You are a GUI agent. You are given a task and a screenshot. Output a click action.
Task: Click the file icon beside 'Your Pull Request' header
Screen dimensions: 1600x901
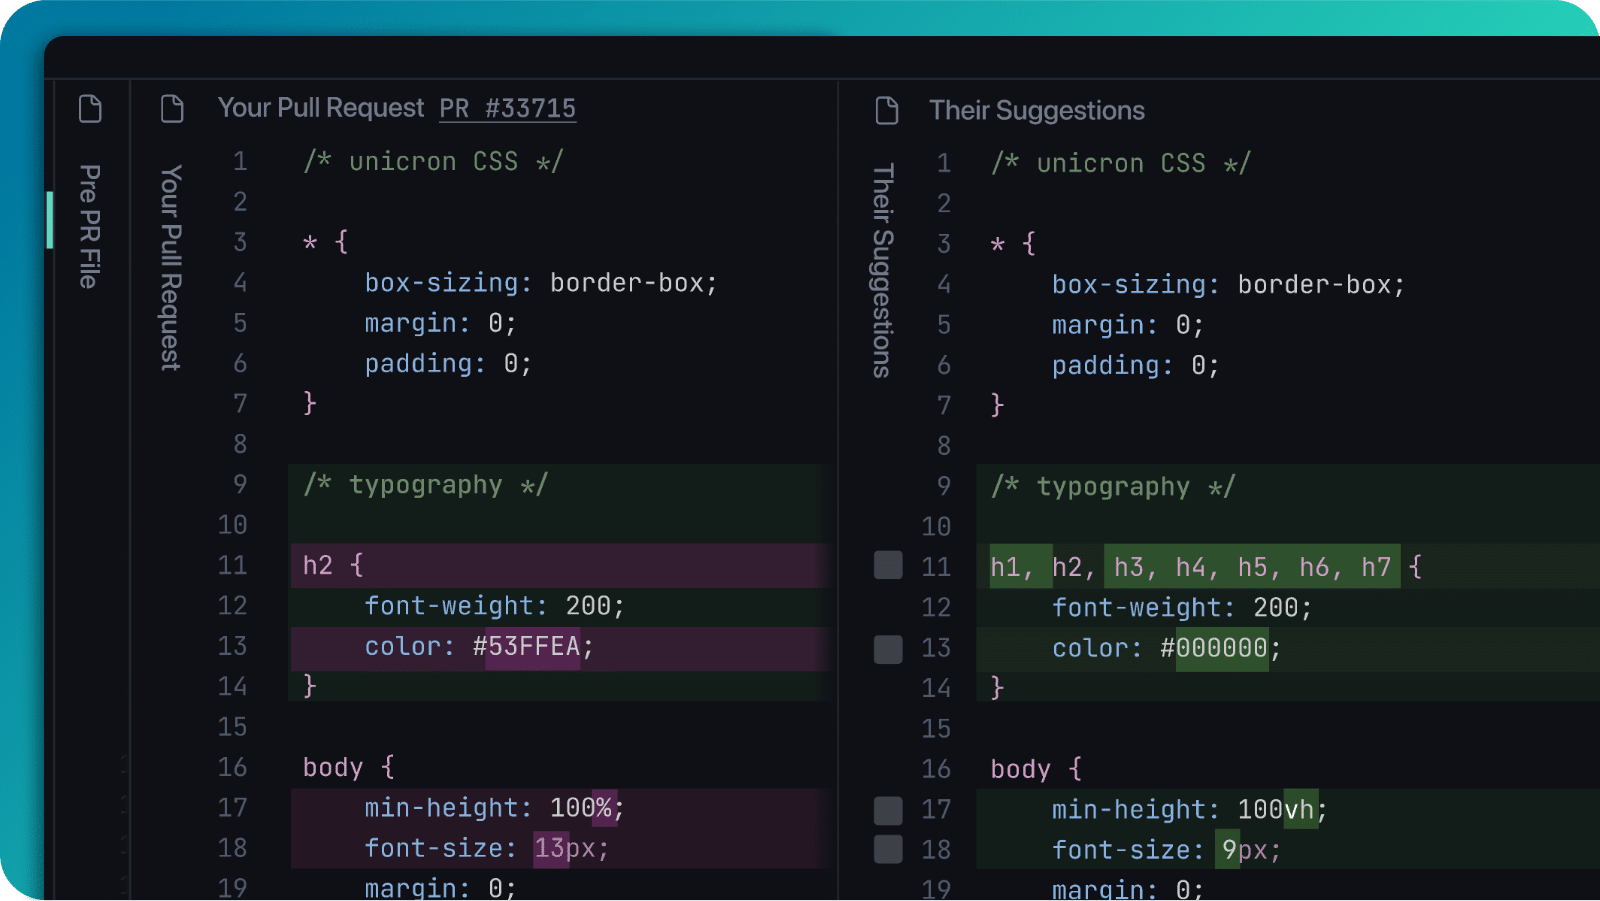tap(172, 107)
